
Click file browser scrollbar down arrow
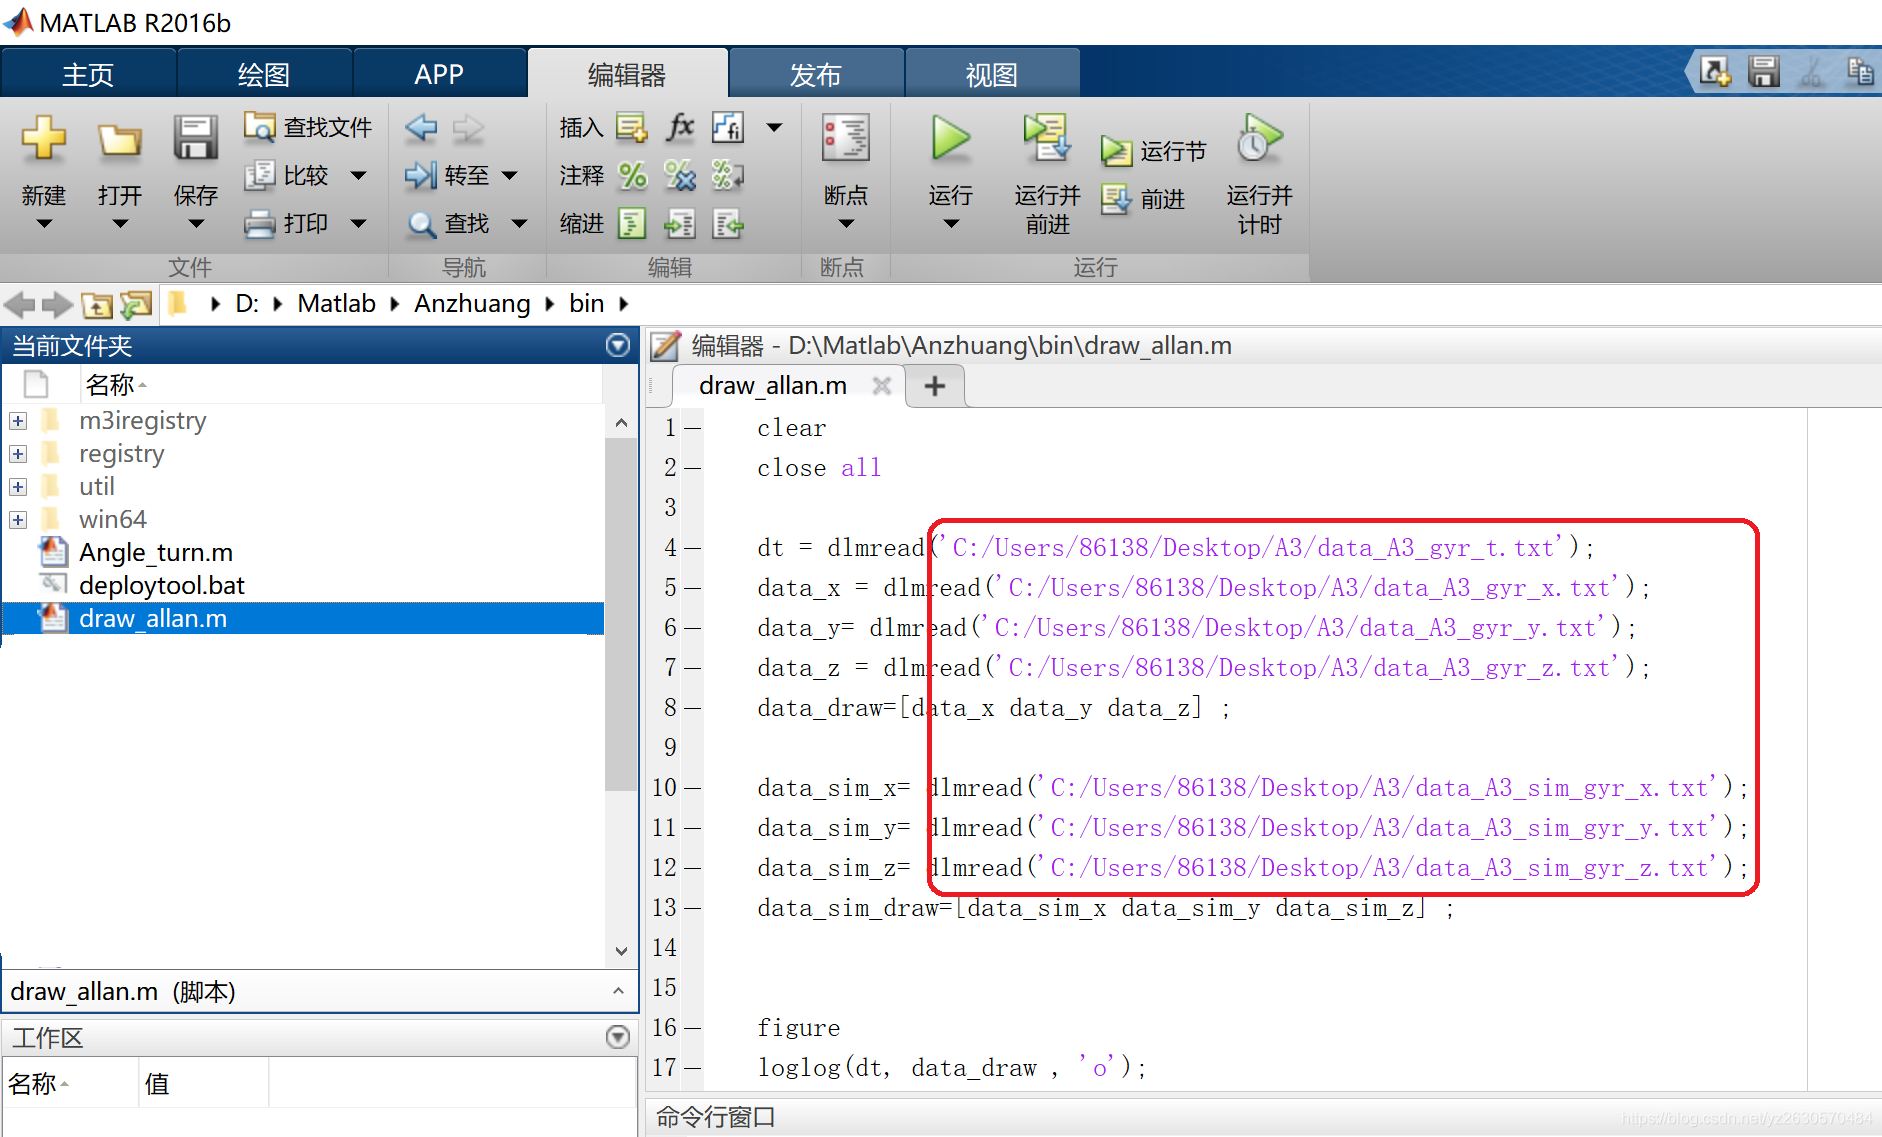click(621, 951)
